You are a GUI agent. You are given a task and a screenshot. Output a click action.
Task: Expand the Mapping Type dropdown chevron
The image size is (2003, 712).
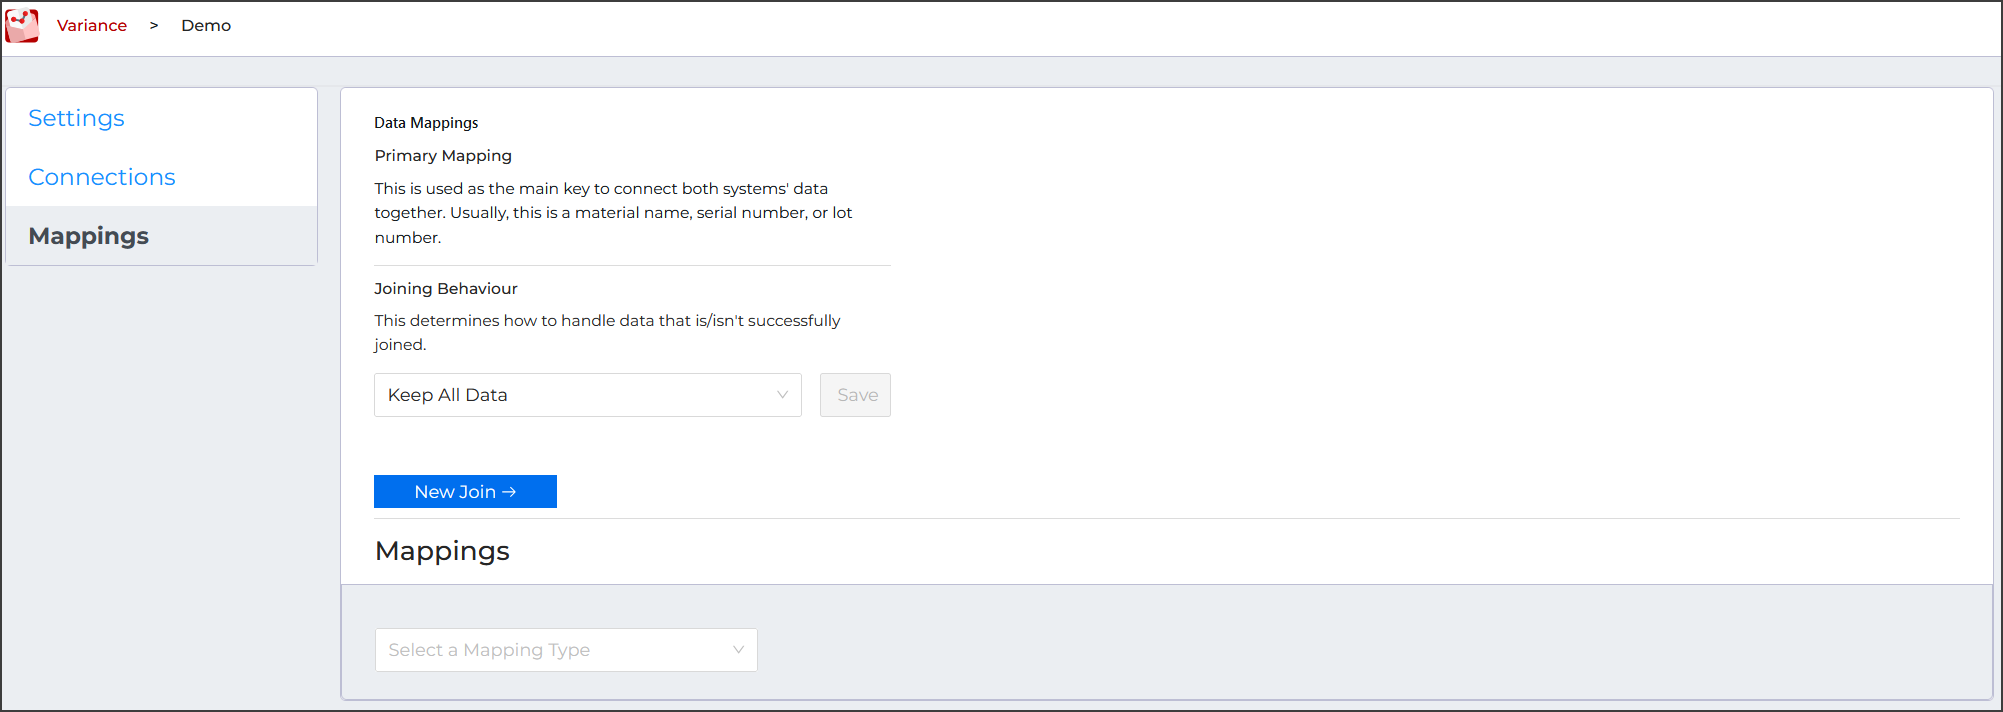pos(738,650)
